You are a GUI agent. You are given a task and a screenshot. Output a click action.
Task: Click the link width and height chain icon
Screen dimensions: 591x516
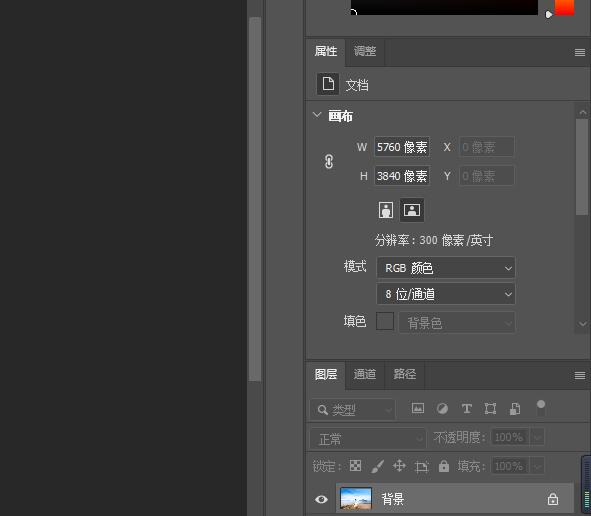329,161
